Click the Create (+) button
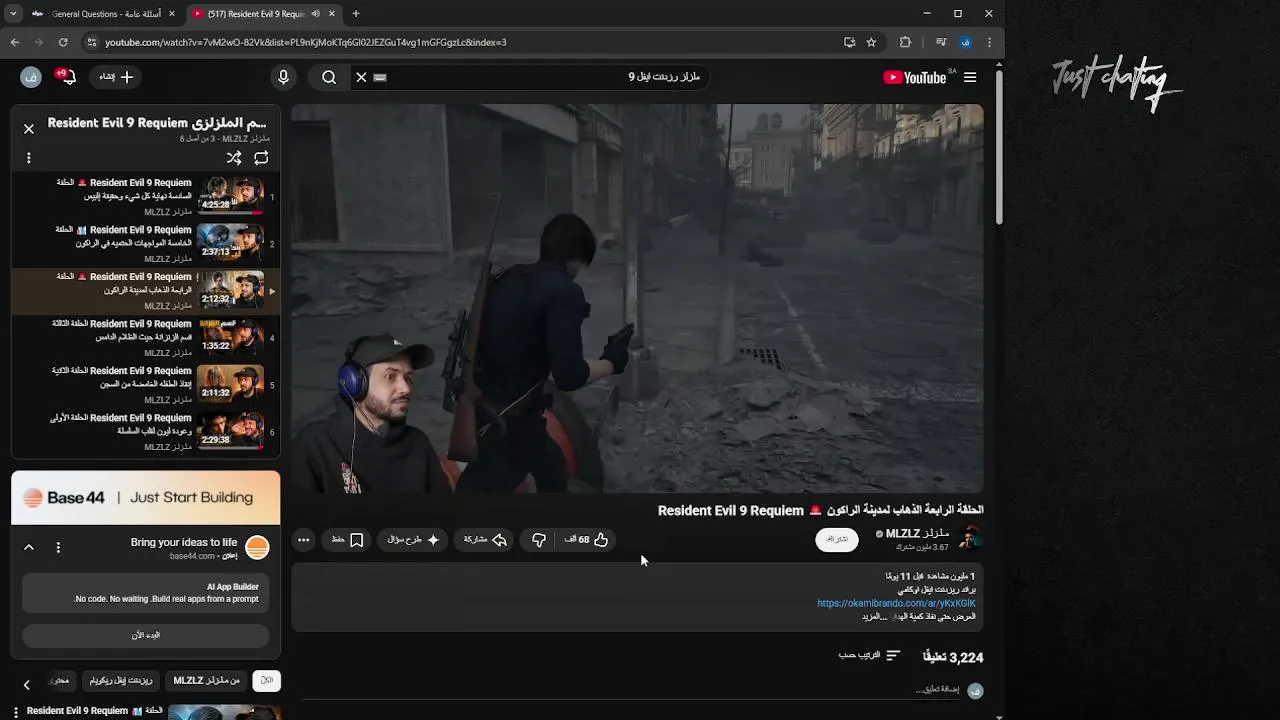1280x720 pixels. [x=116, y=77]
